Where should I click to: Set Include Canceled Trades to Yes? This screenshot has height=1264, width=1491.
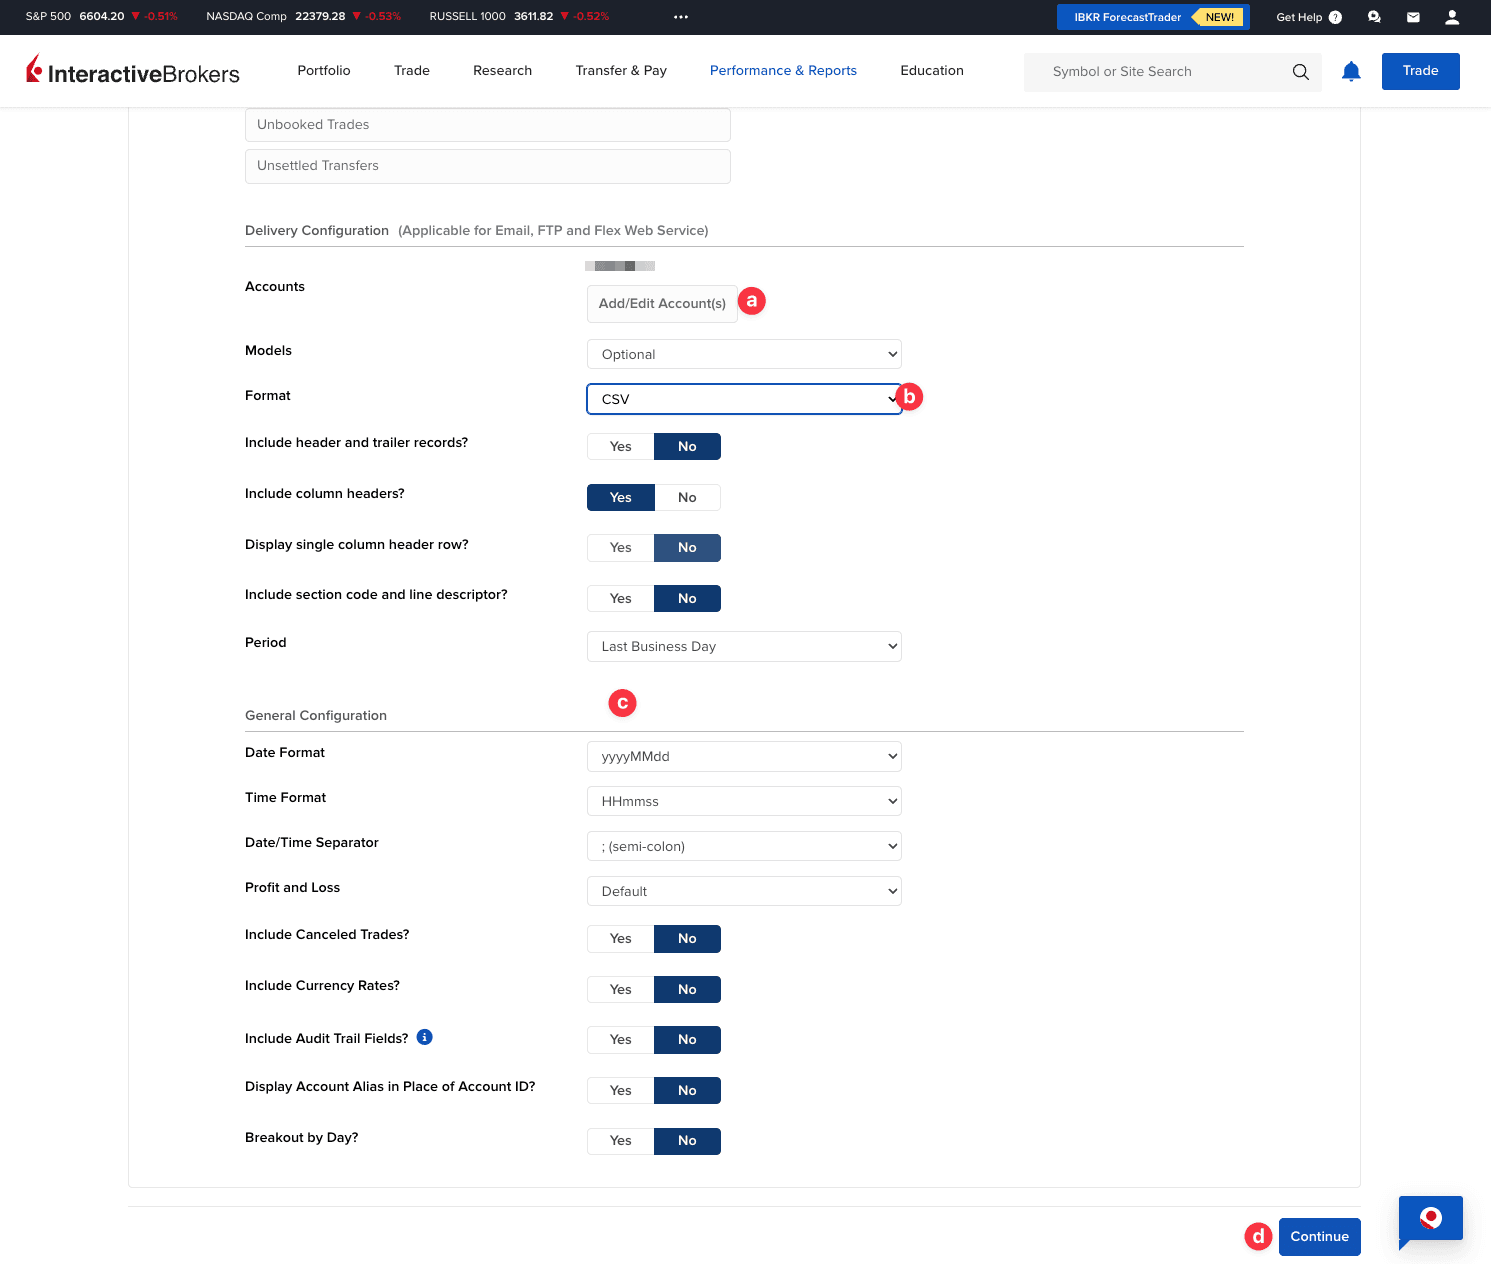coord(620,938)
